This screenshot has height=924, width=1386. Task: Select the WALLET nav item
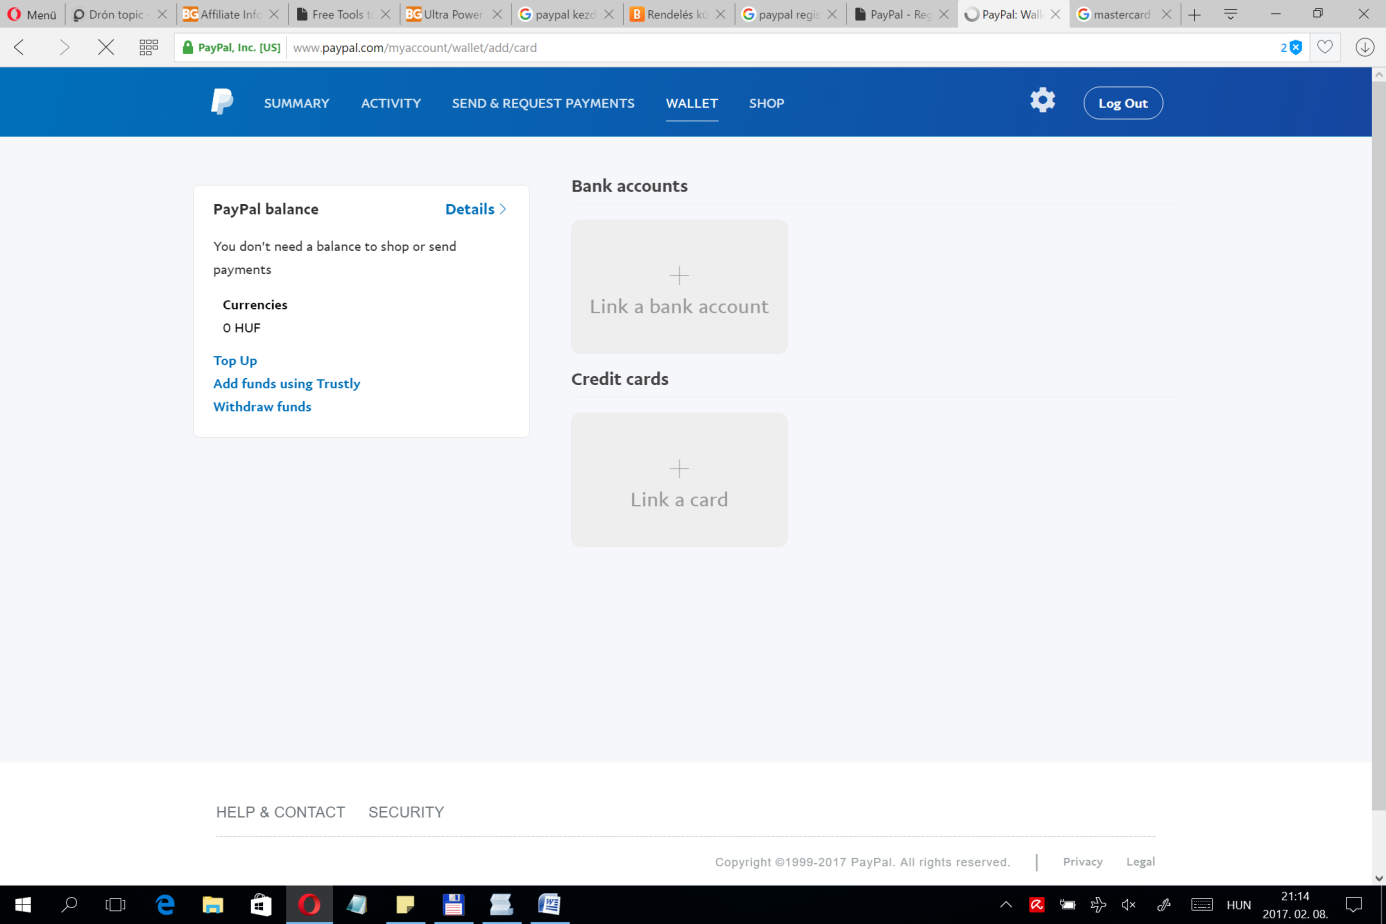[x=692, y=103]
